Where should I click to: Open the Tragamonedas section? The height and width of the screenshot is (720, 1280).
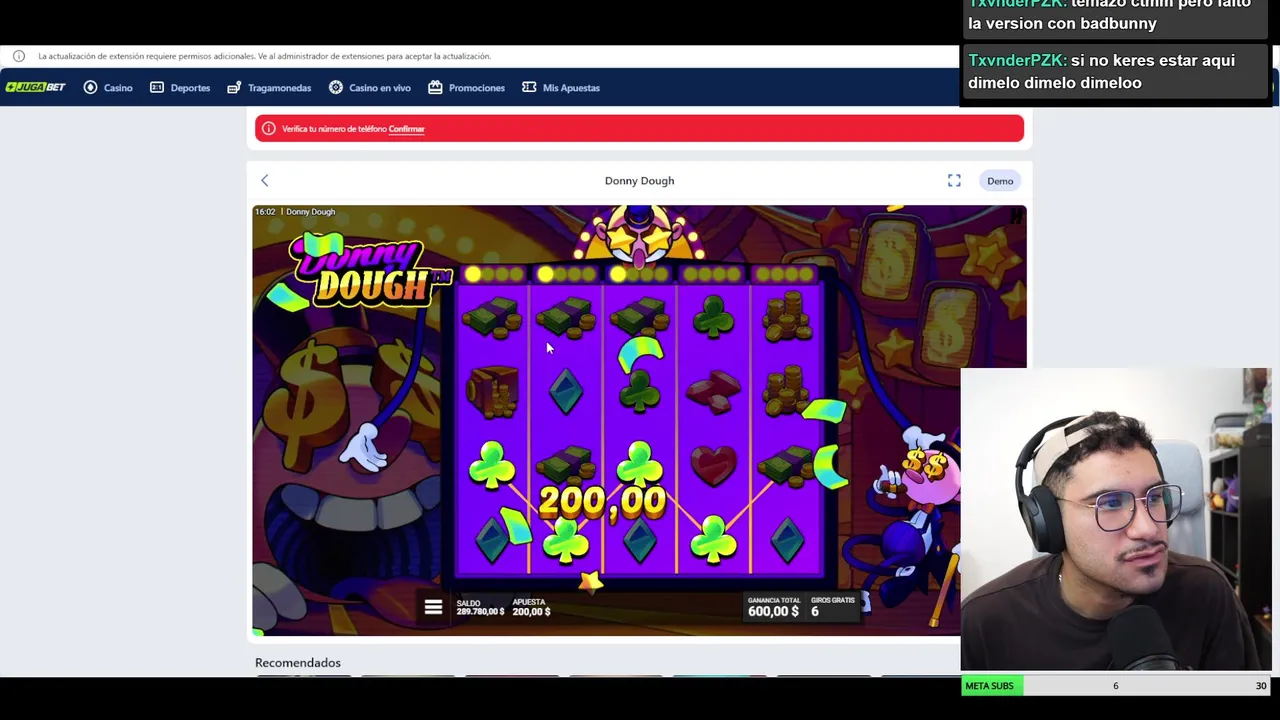click(269, 88)
